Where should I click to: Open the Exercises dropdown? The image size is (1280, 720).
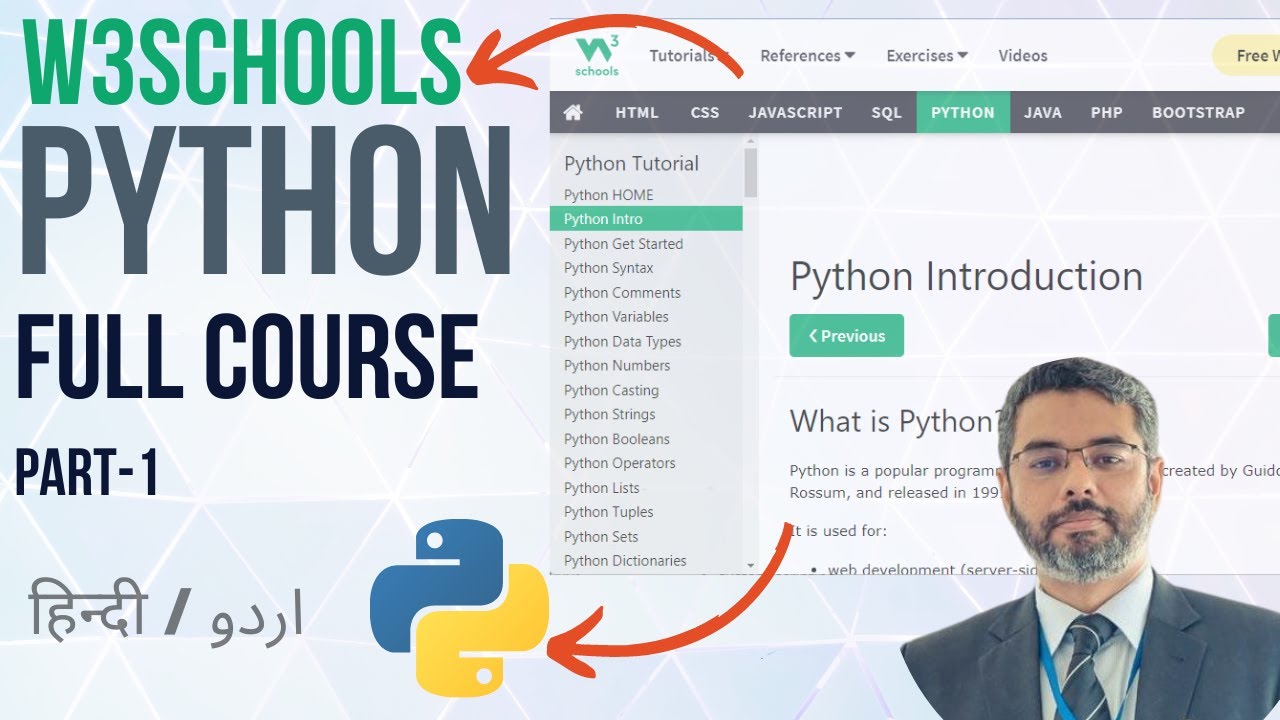[927, 56]
